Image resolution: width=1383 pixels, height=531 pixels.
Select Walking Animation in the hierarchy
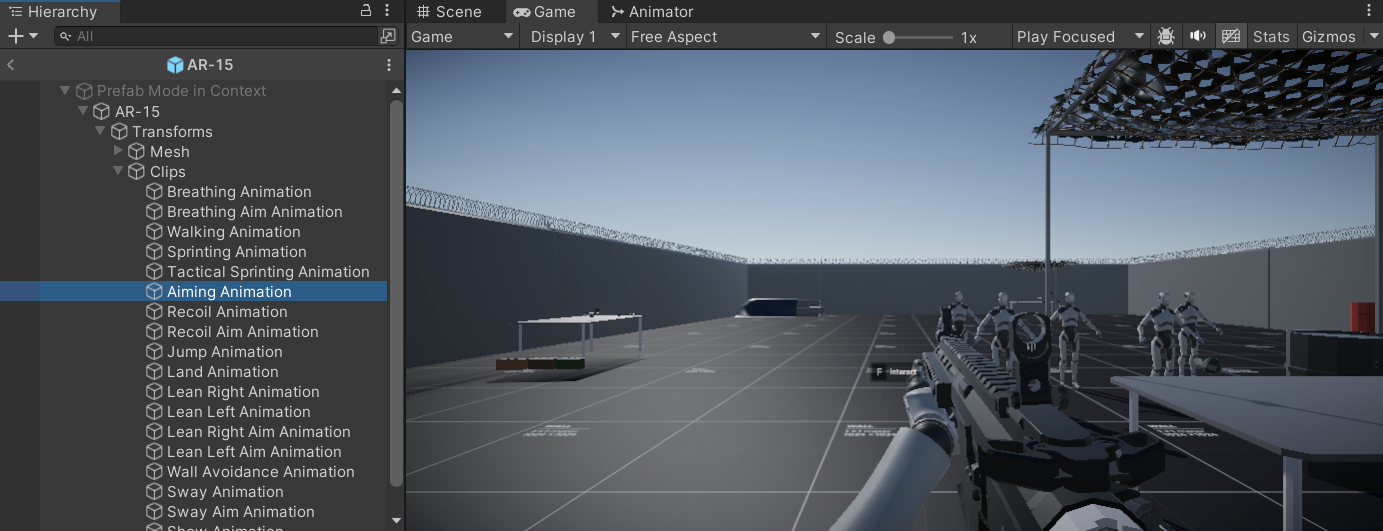coord(233,232)
